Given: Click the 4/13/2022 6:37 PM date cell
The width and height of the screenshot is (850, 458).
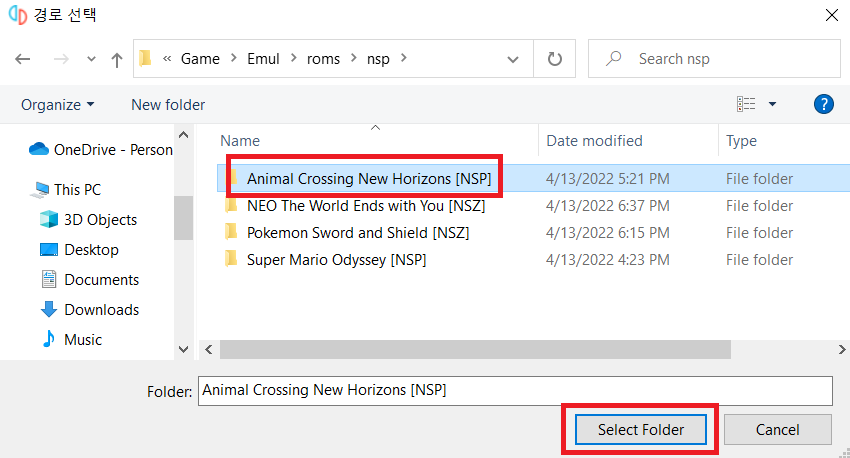Looking at the screenshot, I should [x=607, y=205].
